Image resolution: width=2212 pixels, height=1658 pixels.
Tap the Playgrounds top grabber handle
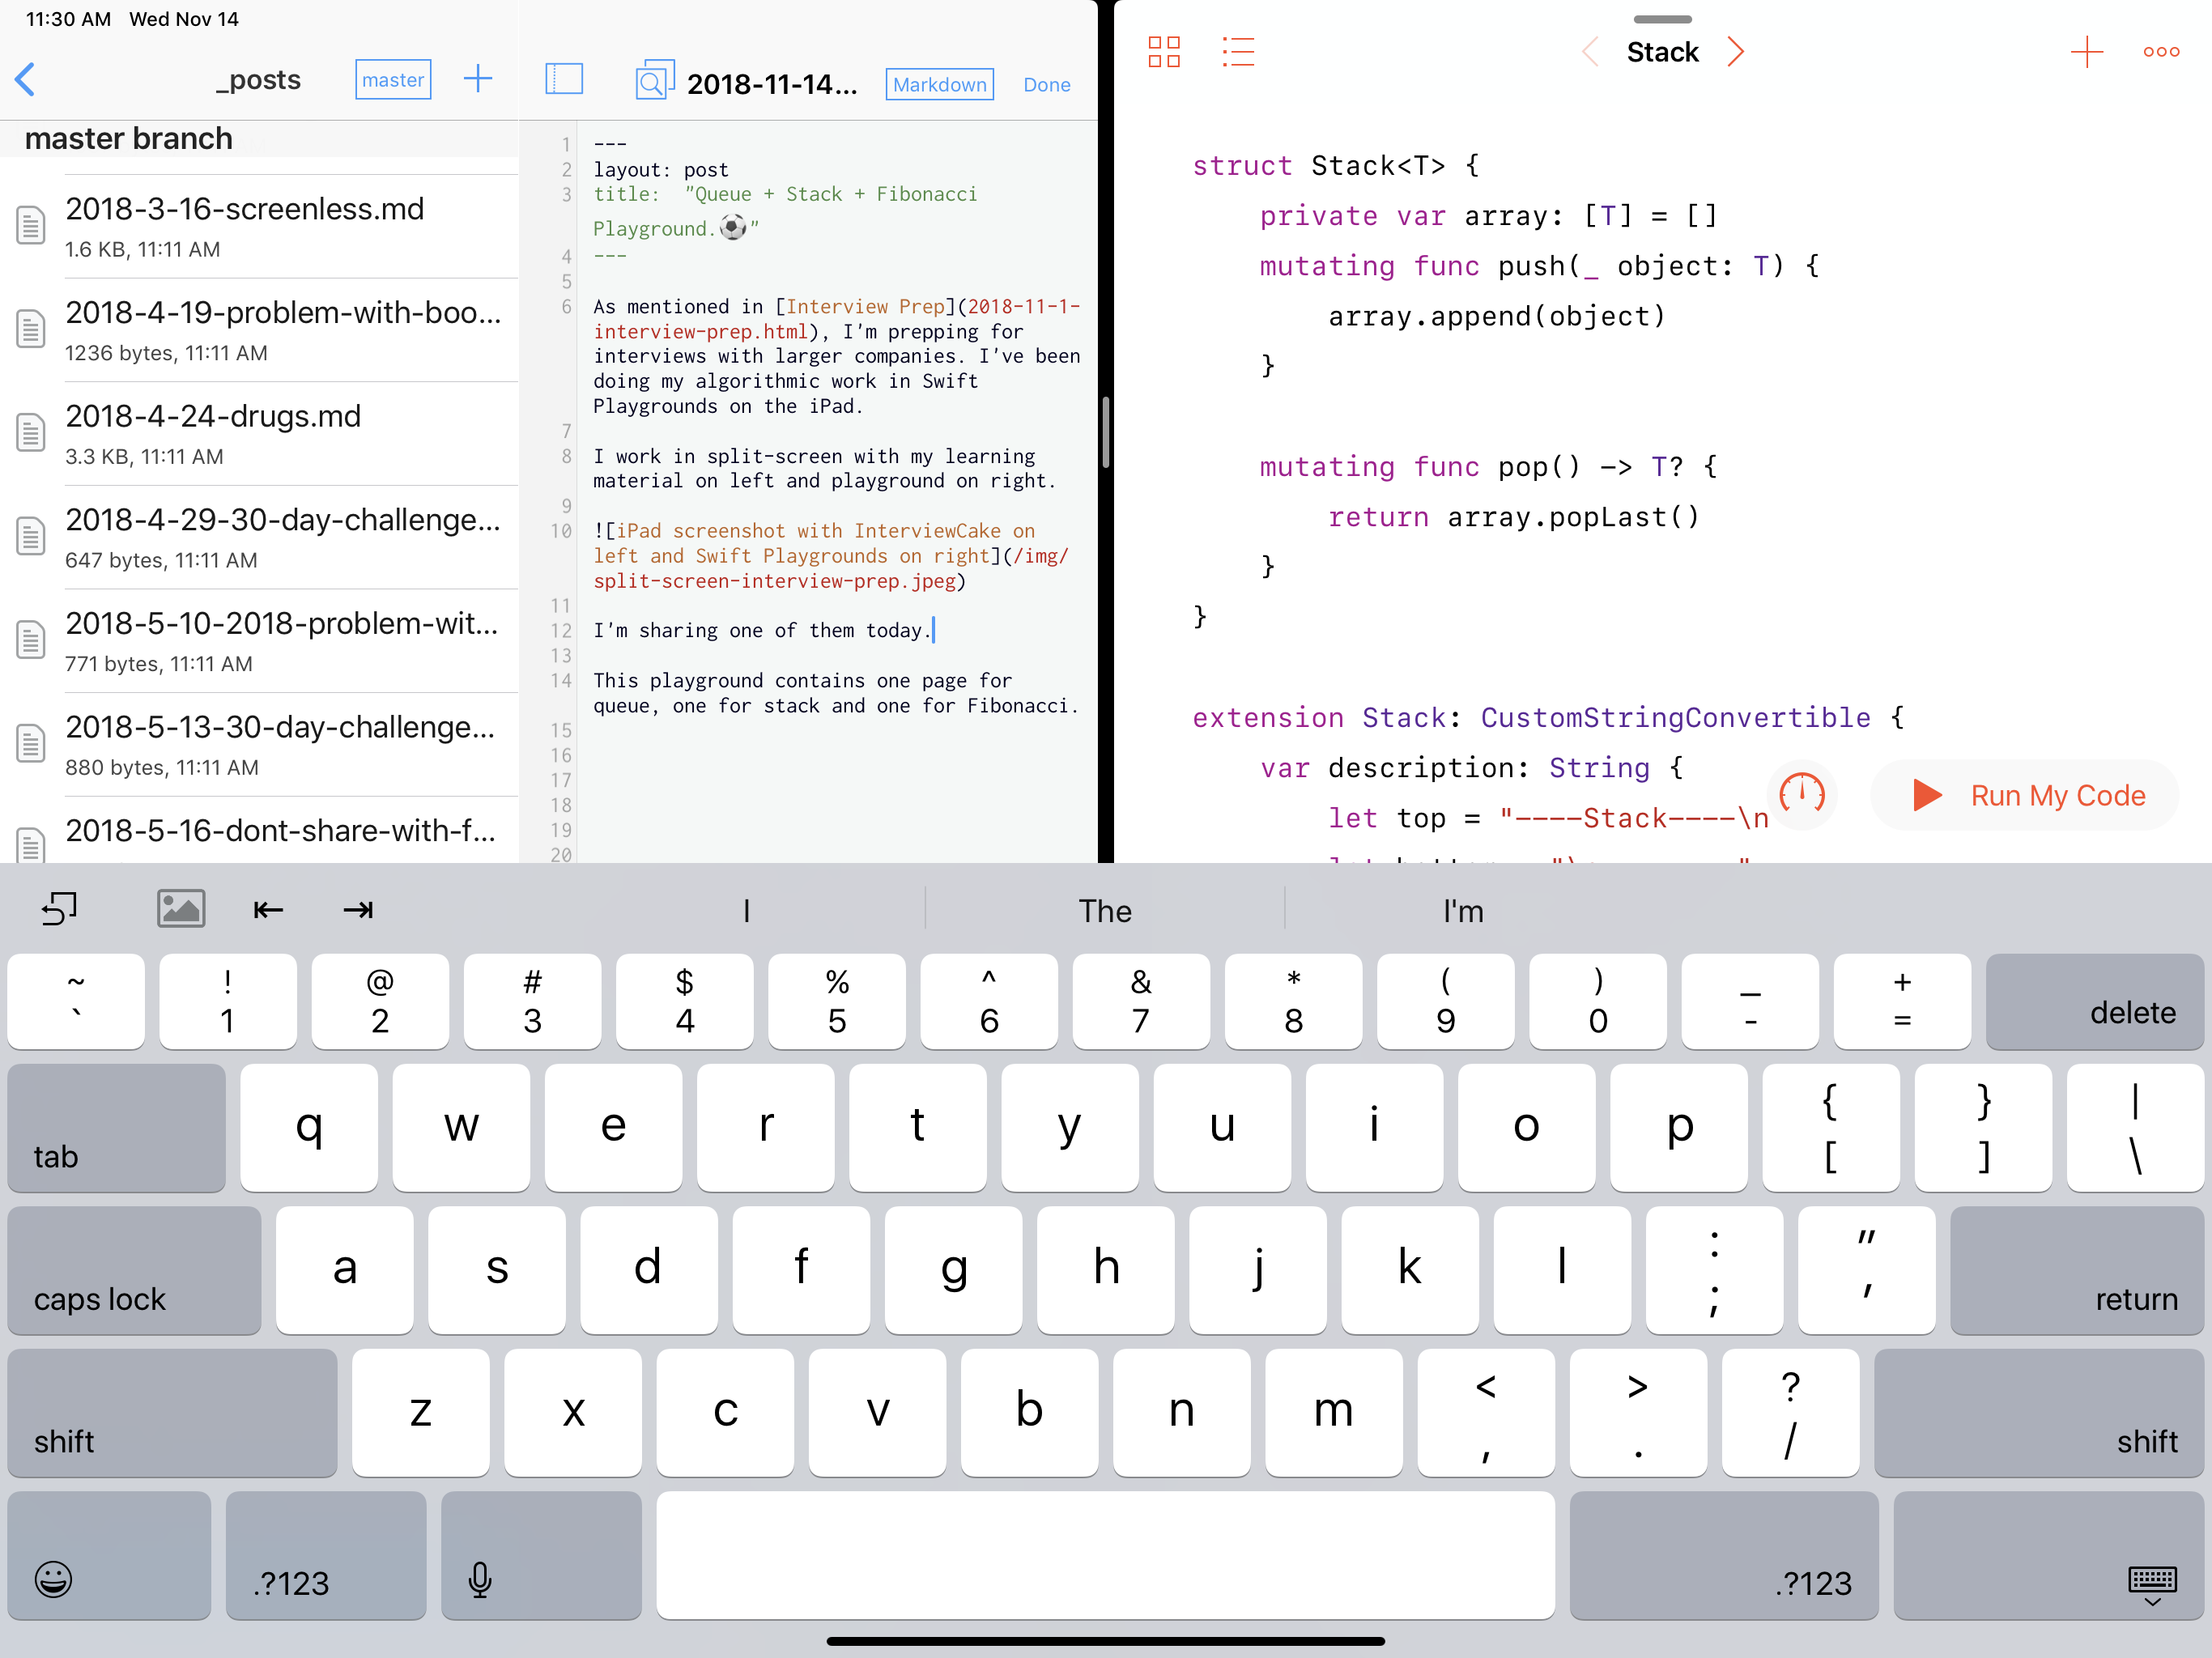coord(1662,19)
